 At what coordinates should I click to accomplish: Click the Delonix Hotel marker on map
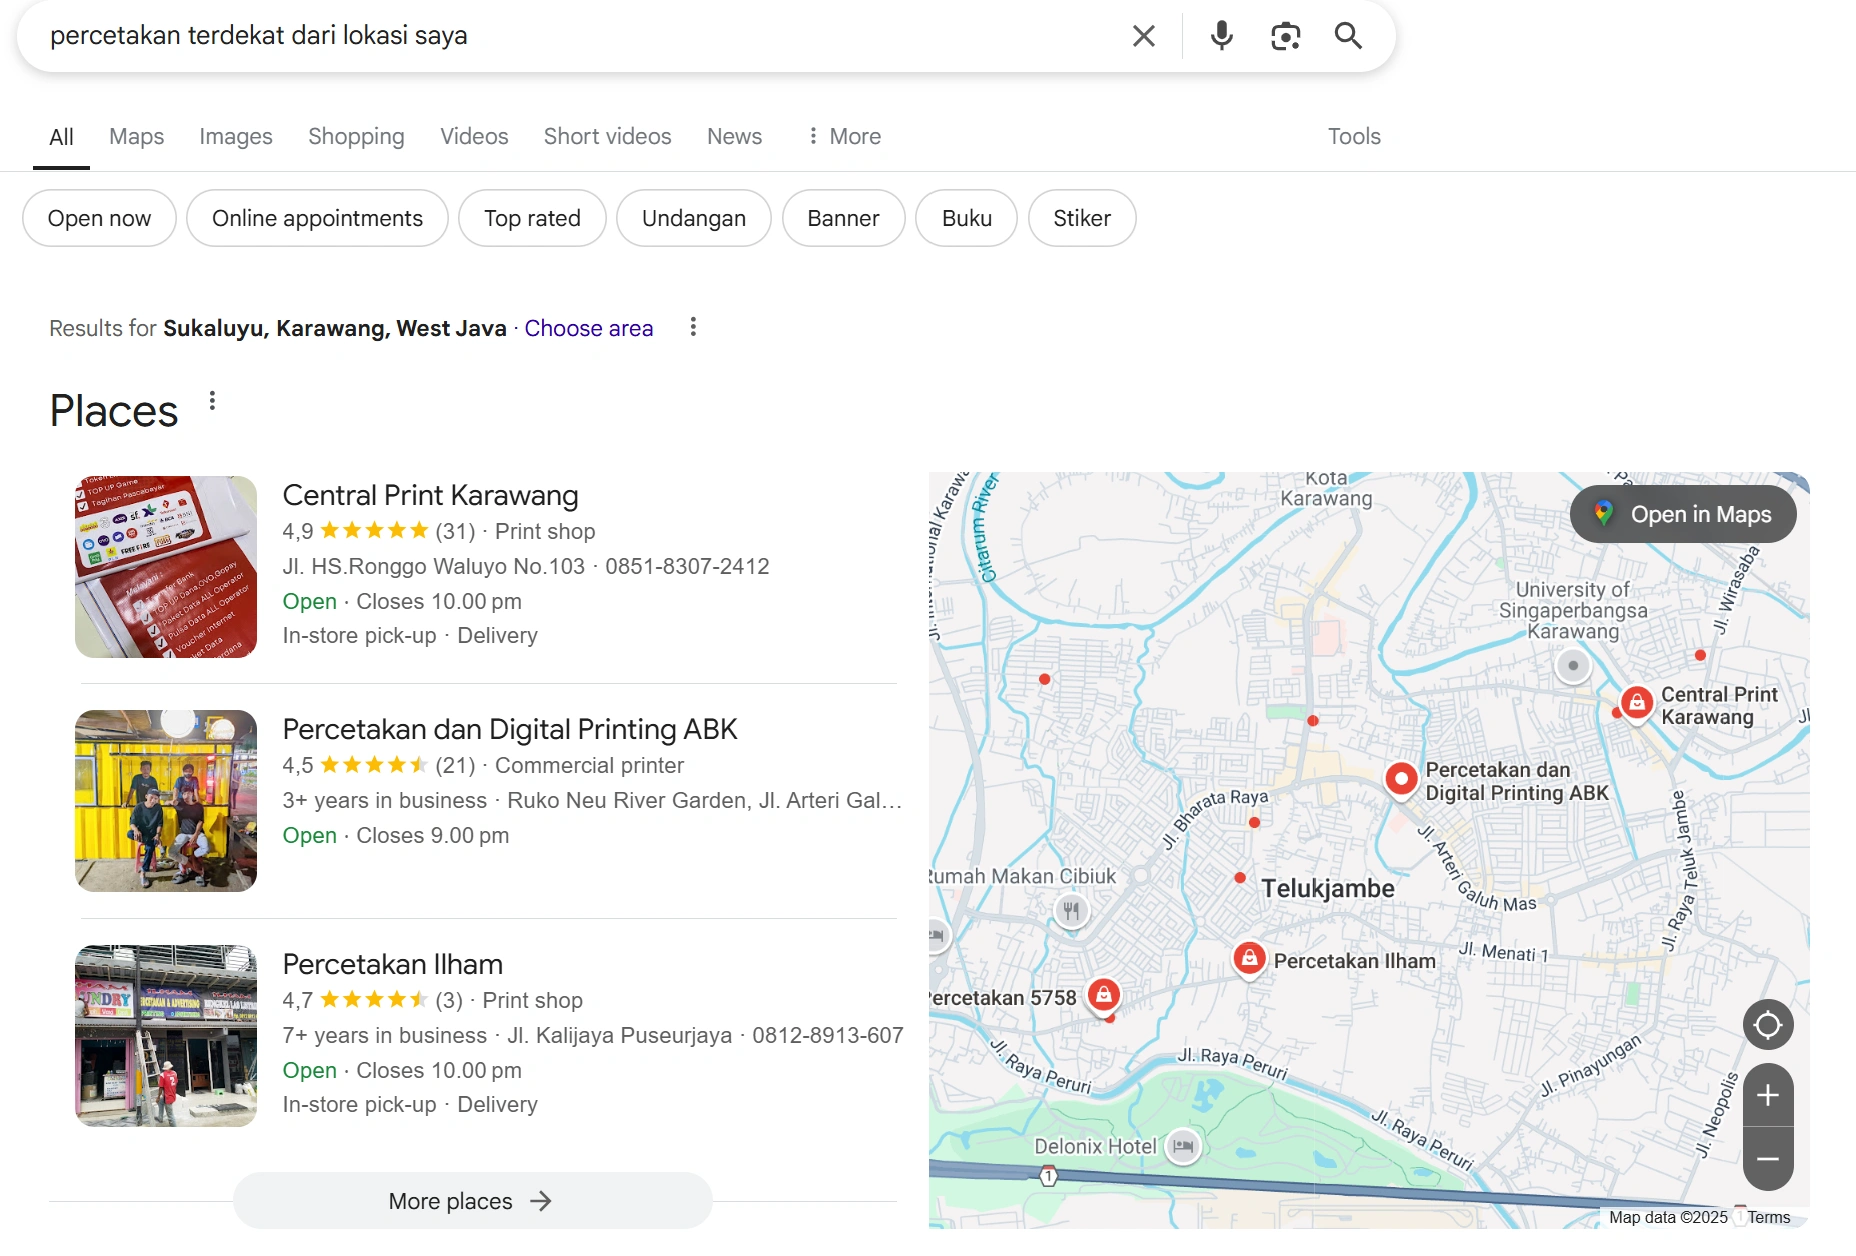pyautogui.click(x=1183, y=1146)
